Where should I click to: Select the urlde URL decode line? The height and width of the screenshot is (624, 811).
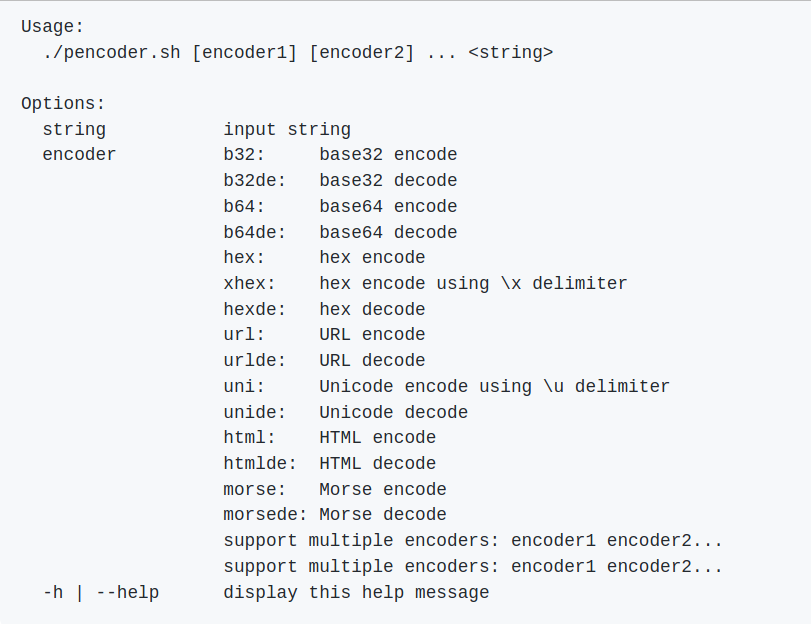(x=324, y=361)
